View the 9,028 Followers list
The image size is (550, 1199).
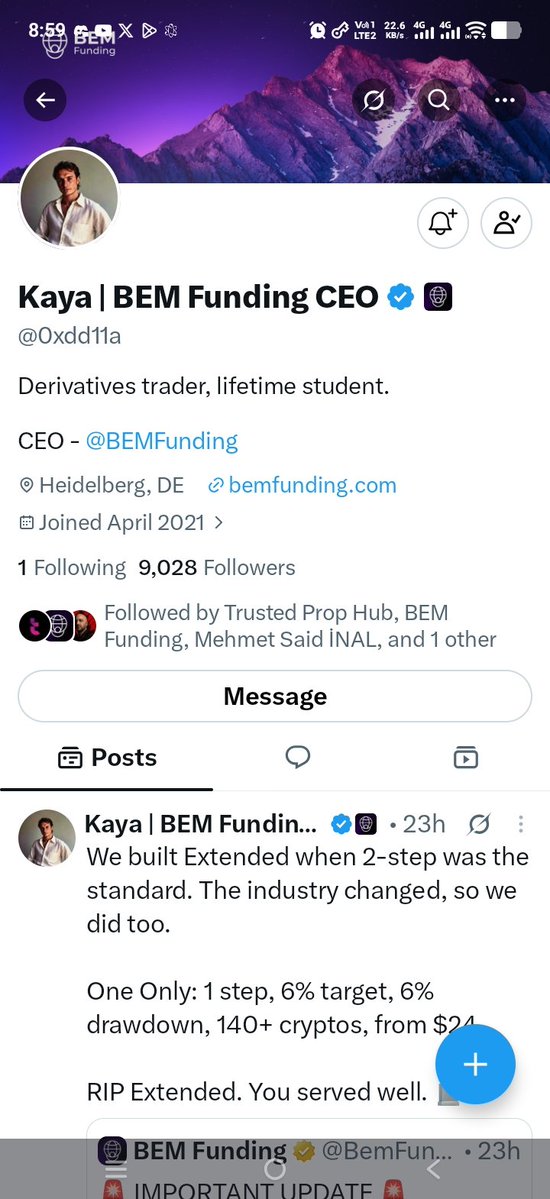(216, 567)
